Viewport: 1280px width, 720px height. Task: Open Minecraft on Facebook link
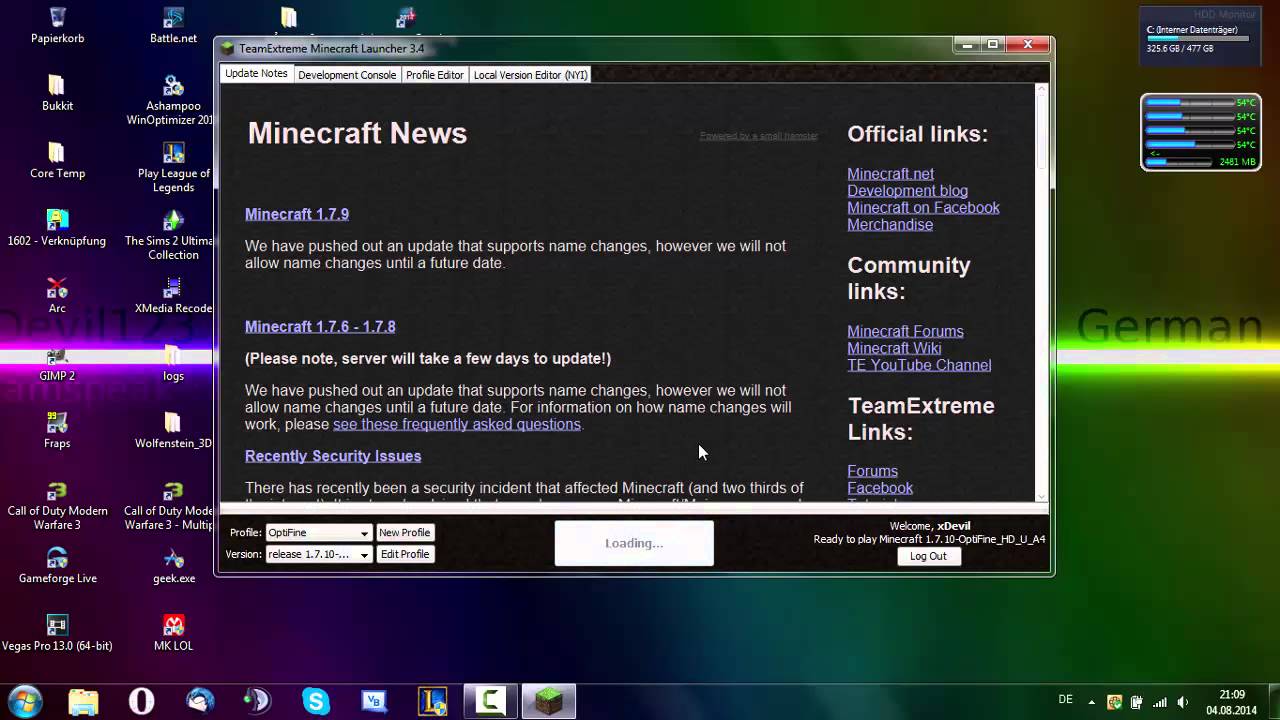click(923, 208)
